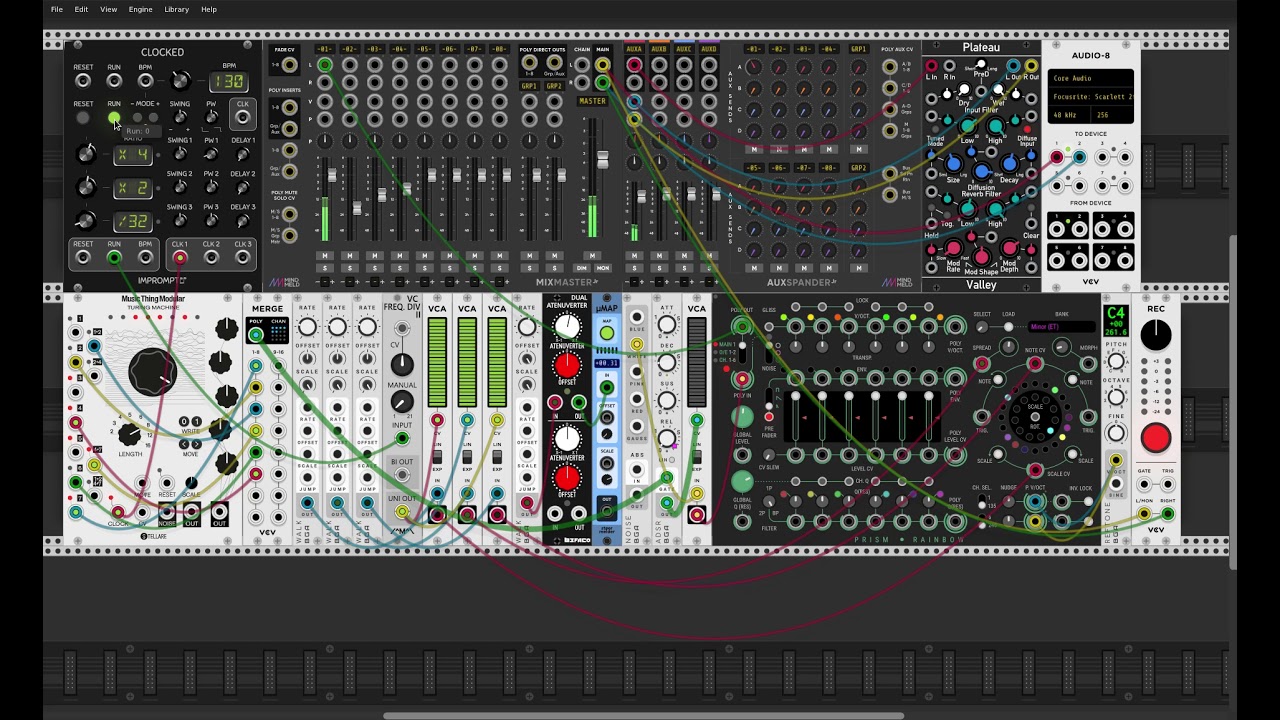Click the red REC record button

click(1156, 437)
